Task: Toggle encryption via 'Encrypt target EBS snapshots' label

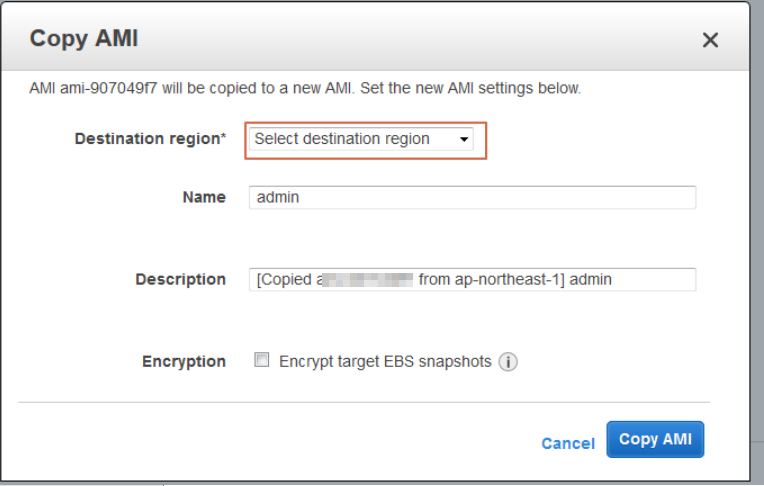Action: coord(385,362)
